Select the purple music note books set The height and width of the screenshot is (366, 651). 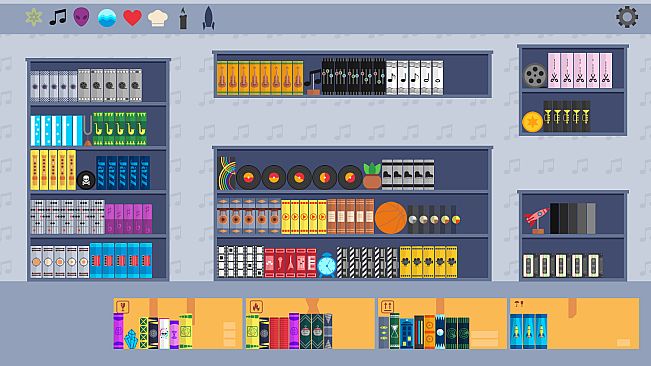tap(128, 219)
